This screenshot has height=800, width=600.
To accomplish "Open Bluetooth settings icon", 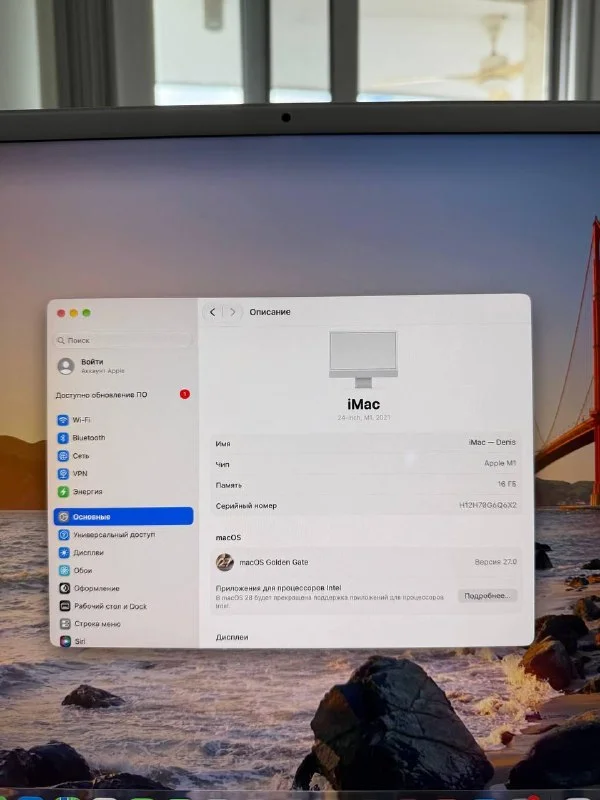I will pos(63,438).
